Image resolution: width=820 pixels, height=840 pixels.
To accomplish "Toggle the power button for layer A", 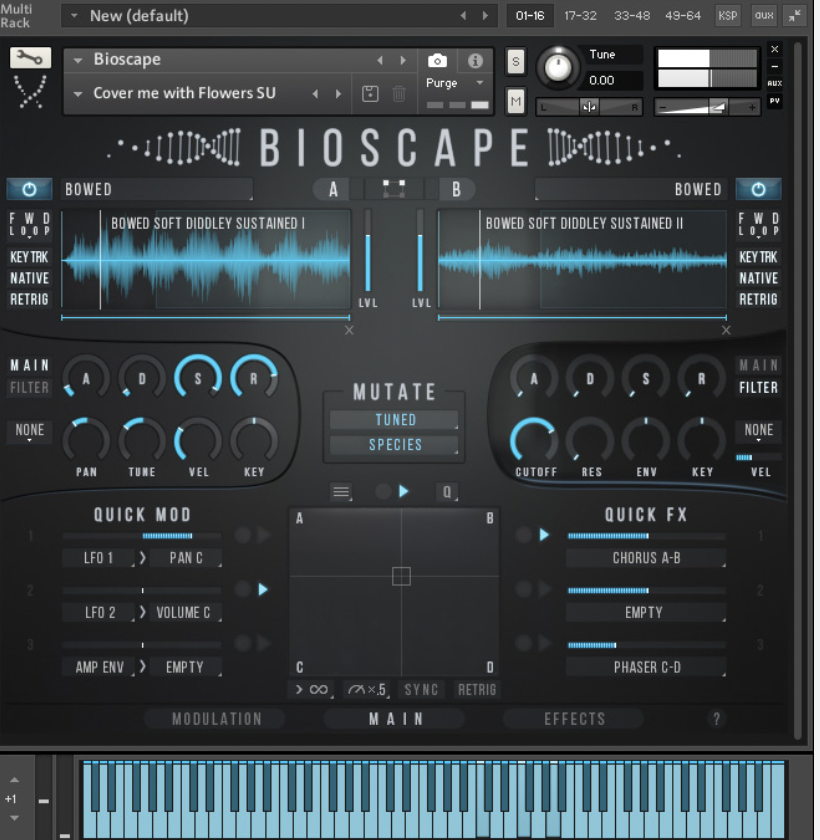I will [29, 189].
